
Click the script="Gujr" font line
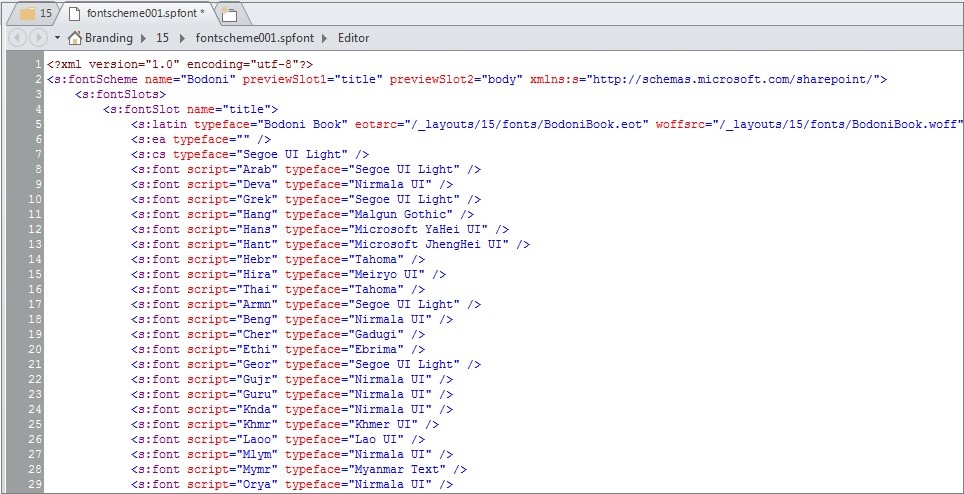point(292,379)
